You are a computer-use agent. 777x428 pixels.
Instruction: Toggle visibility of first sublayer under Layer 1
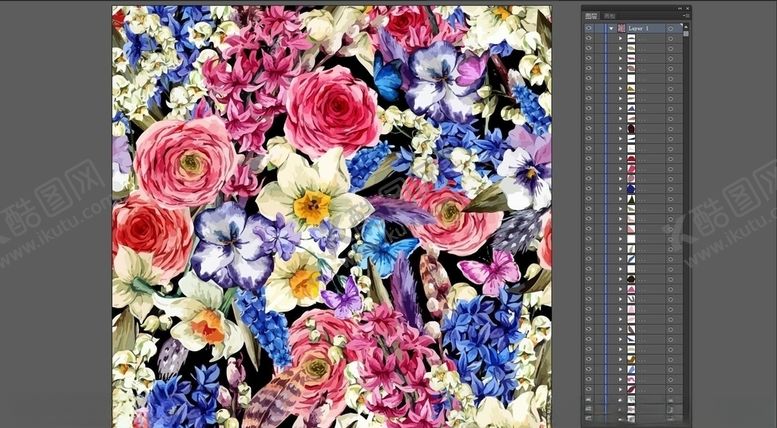pyautogui.click(x=589, y=38)
